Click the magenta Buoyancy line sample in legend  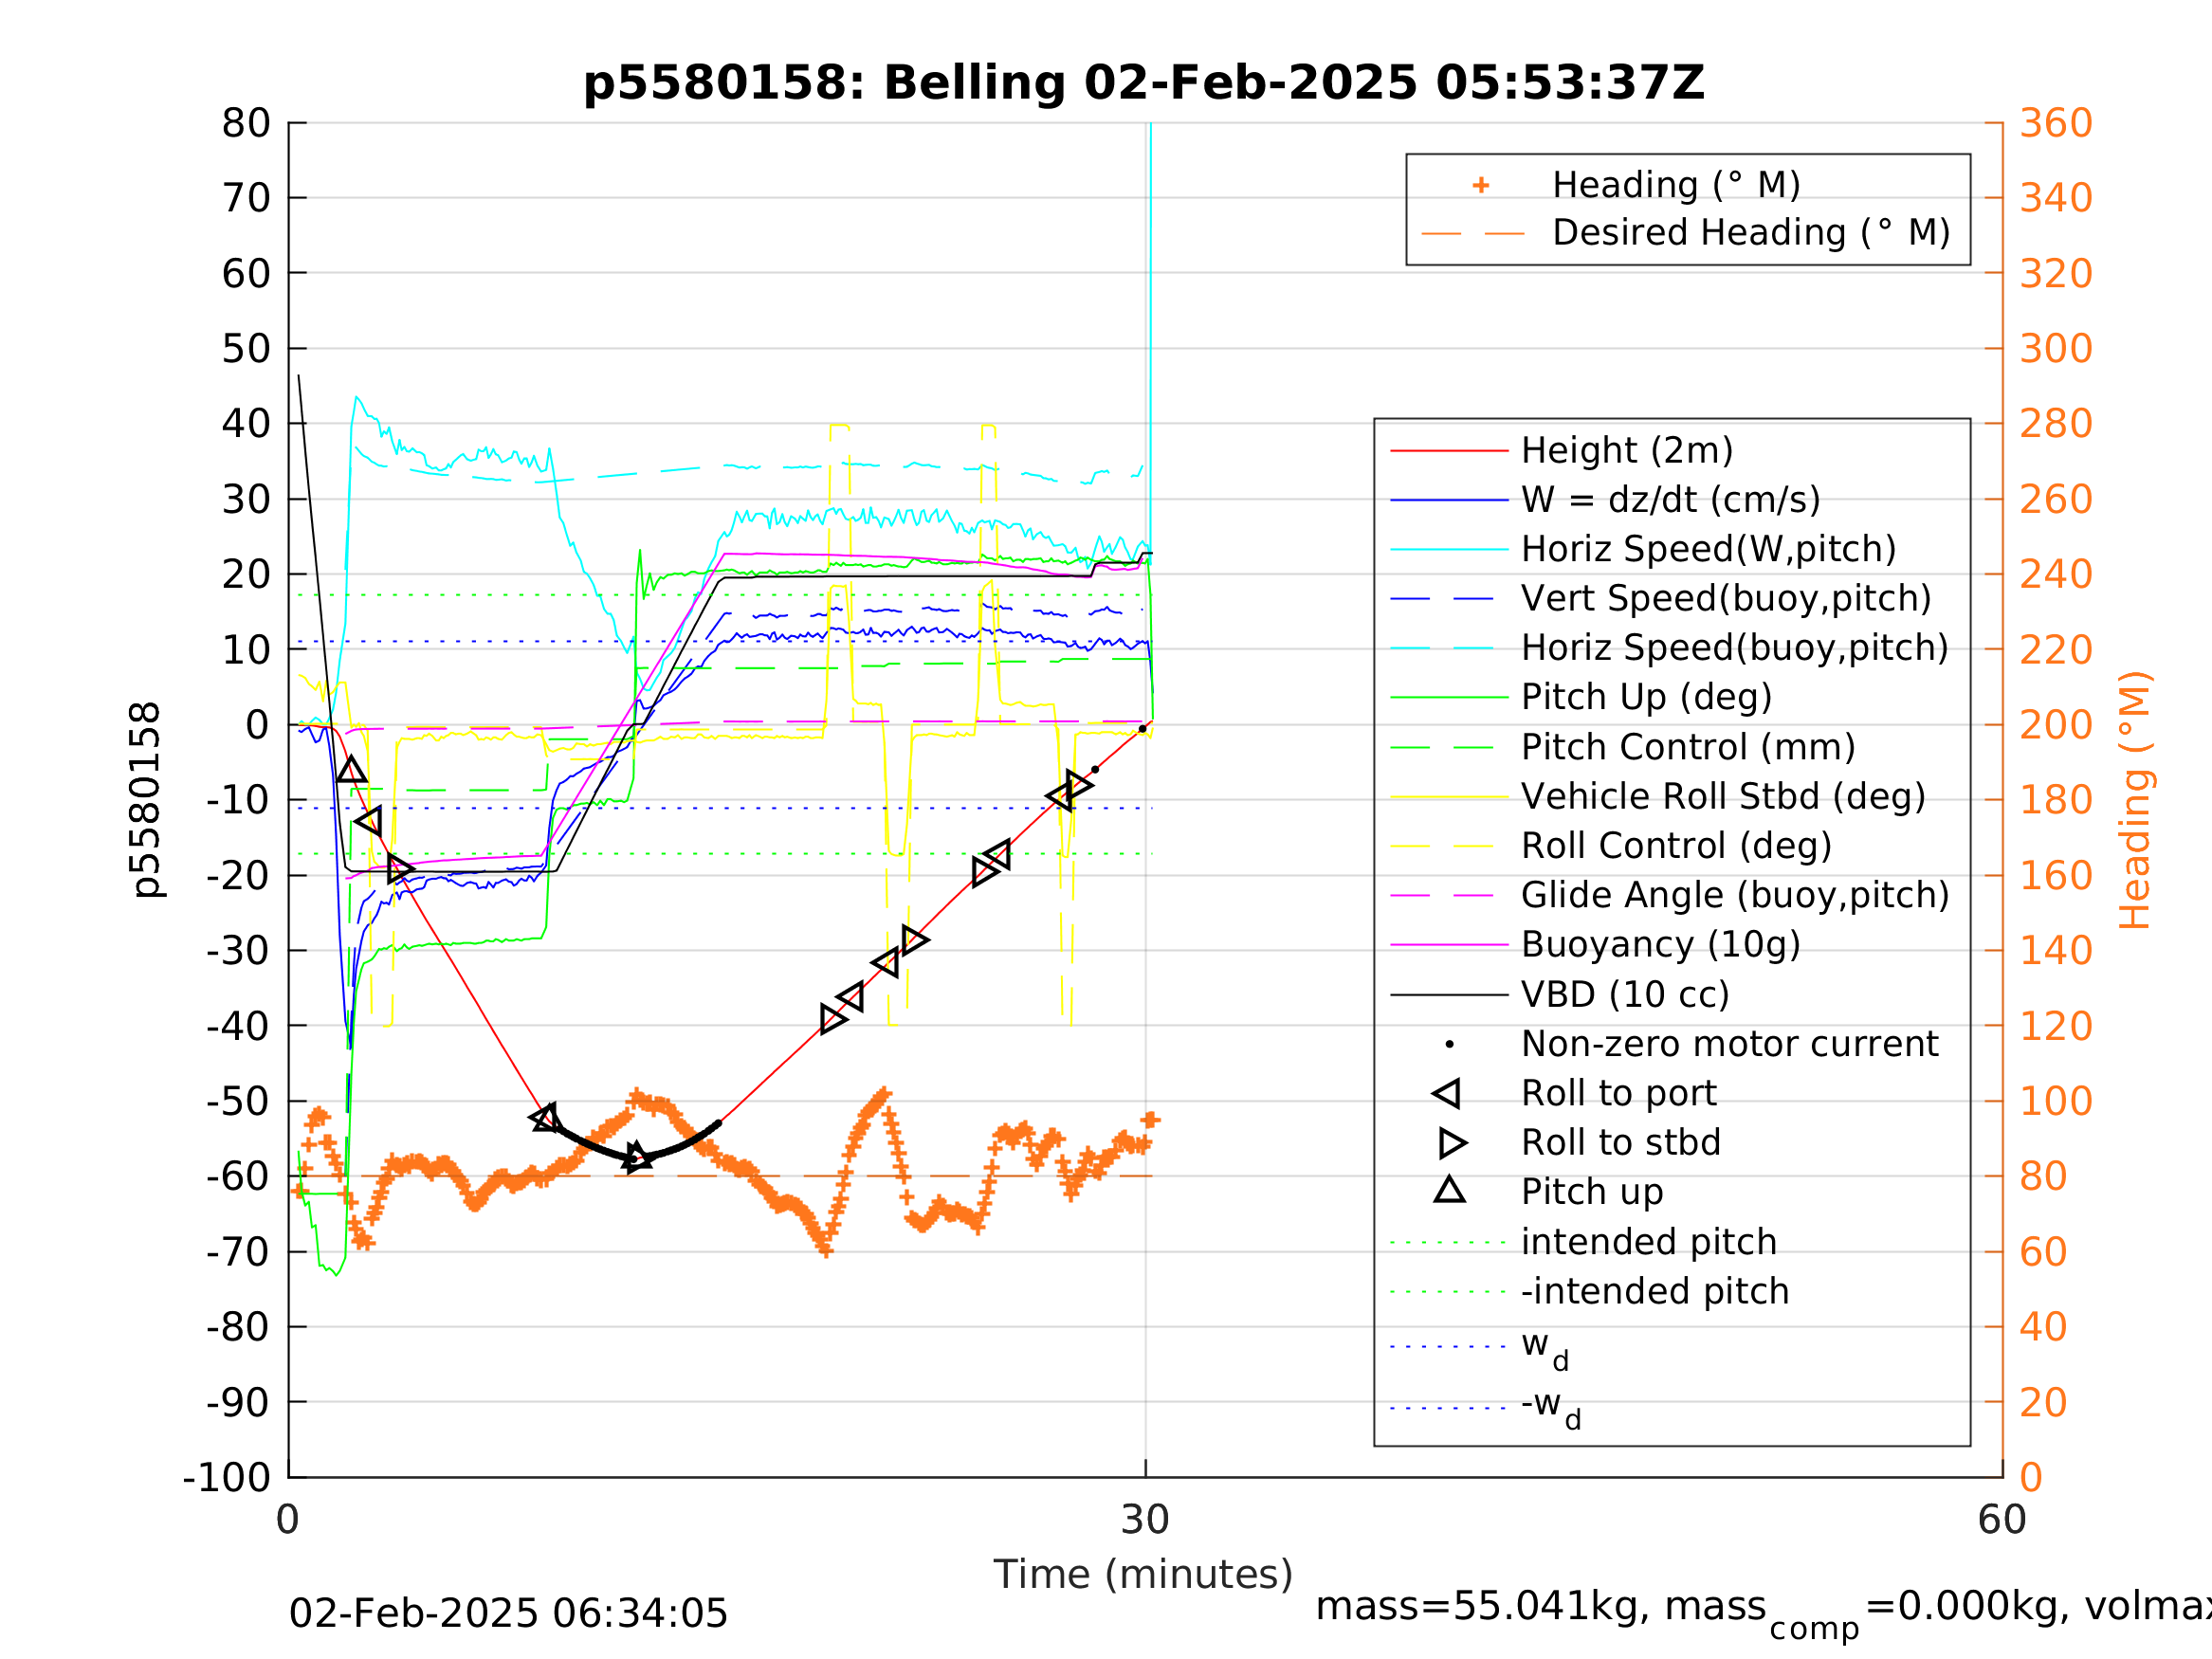1449,944
